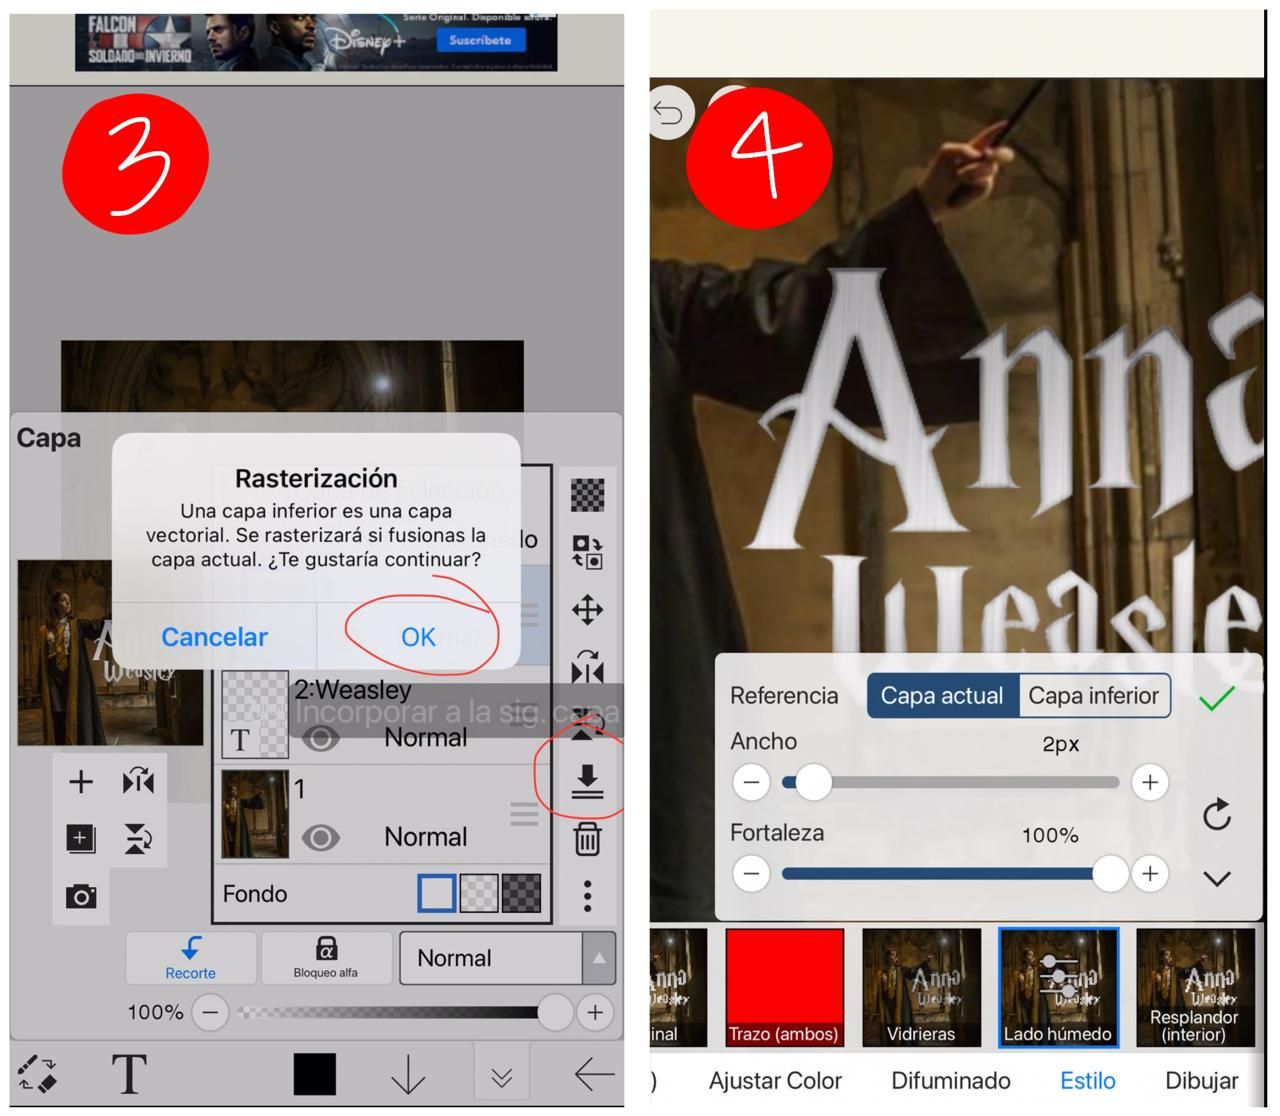
Task: Open the black color swatch
Action: pyautogui.click(x=314, y=1074)
